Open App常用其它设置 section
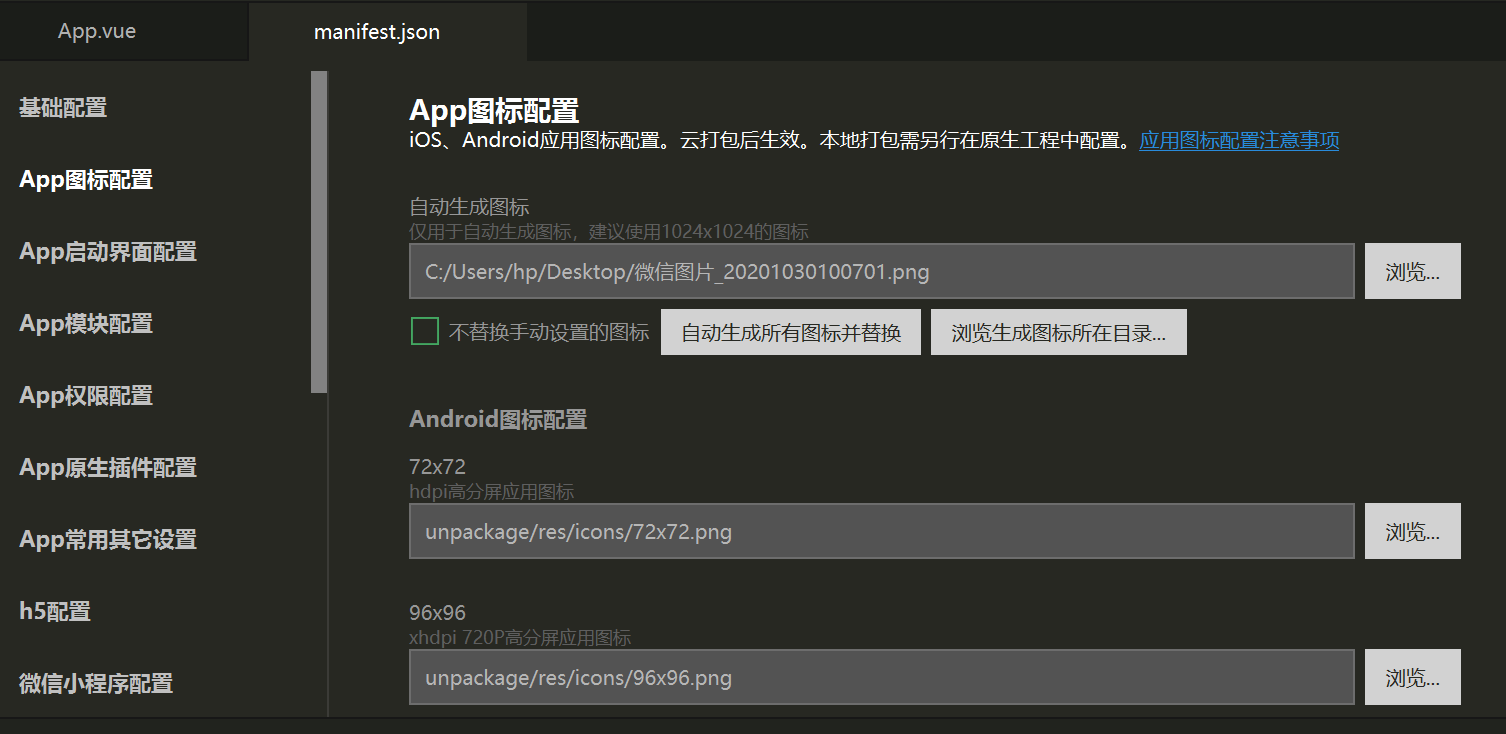 click(107, 539)
